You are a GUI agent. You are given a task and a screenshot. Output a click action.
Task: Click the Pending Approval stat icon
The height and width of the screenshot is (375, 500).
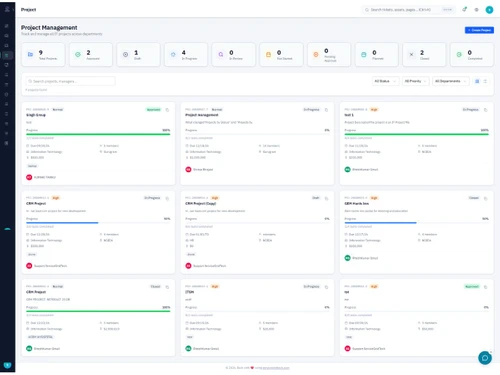pos(316,54)
